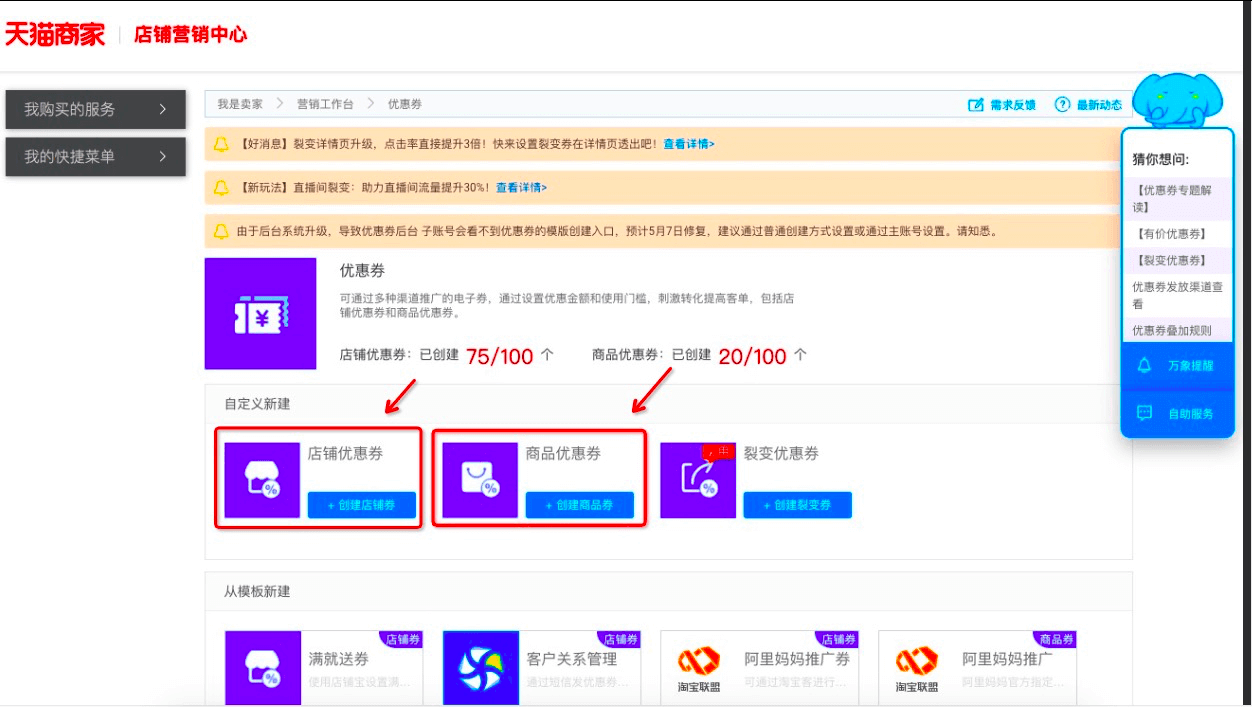
Task: Click the 优惠券 breadcrumb text
Action: point(405,104)
